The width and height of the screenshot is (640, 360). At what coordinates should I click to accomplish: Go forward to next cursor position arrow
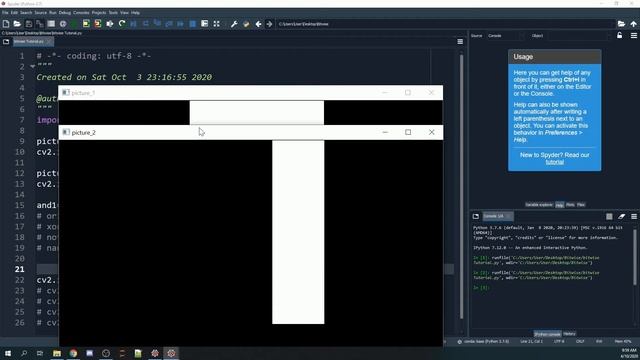pos(269,24)
